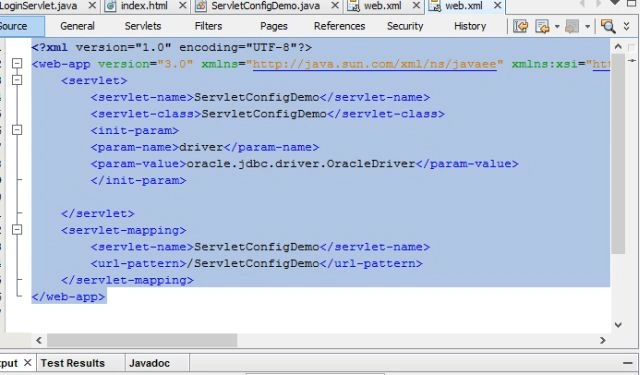Click the greyed-out Forward navigation icon
Viewport: 640px width, 375px height.
(572, 26)
